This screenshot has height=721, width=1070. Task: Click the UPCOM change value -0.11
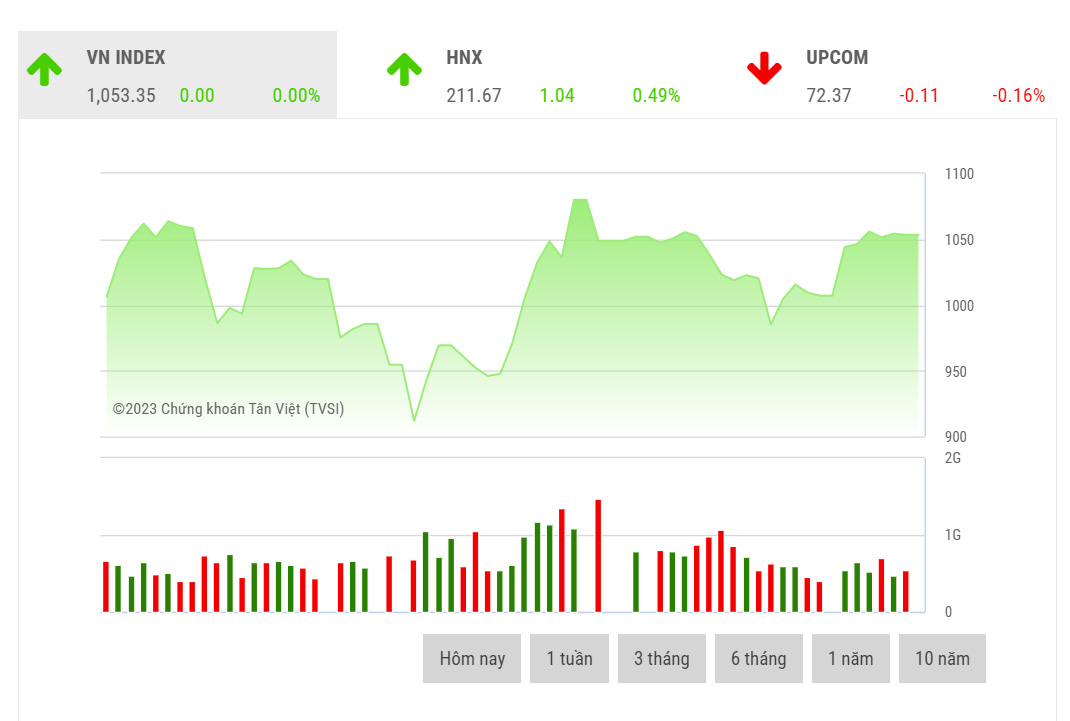point(919,96)
